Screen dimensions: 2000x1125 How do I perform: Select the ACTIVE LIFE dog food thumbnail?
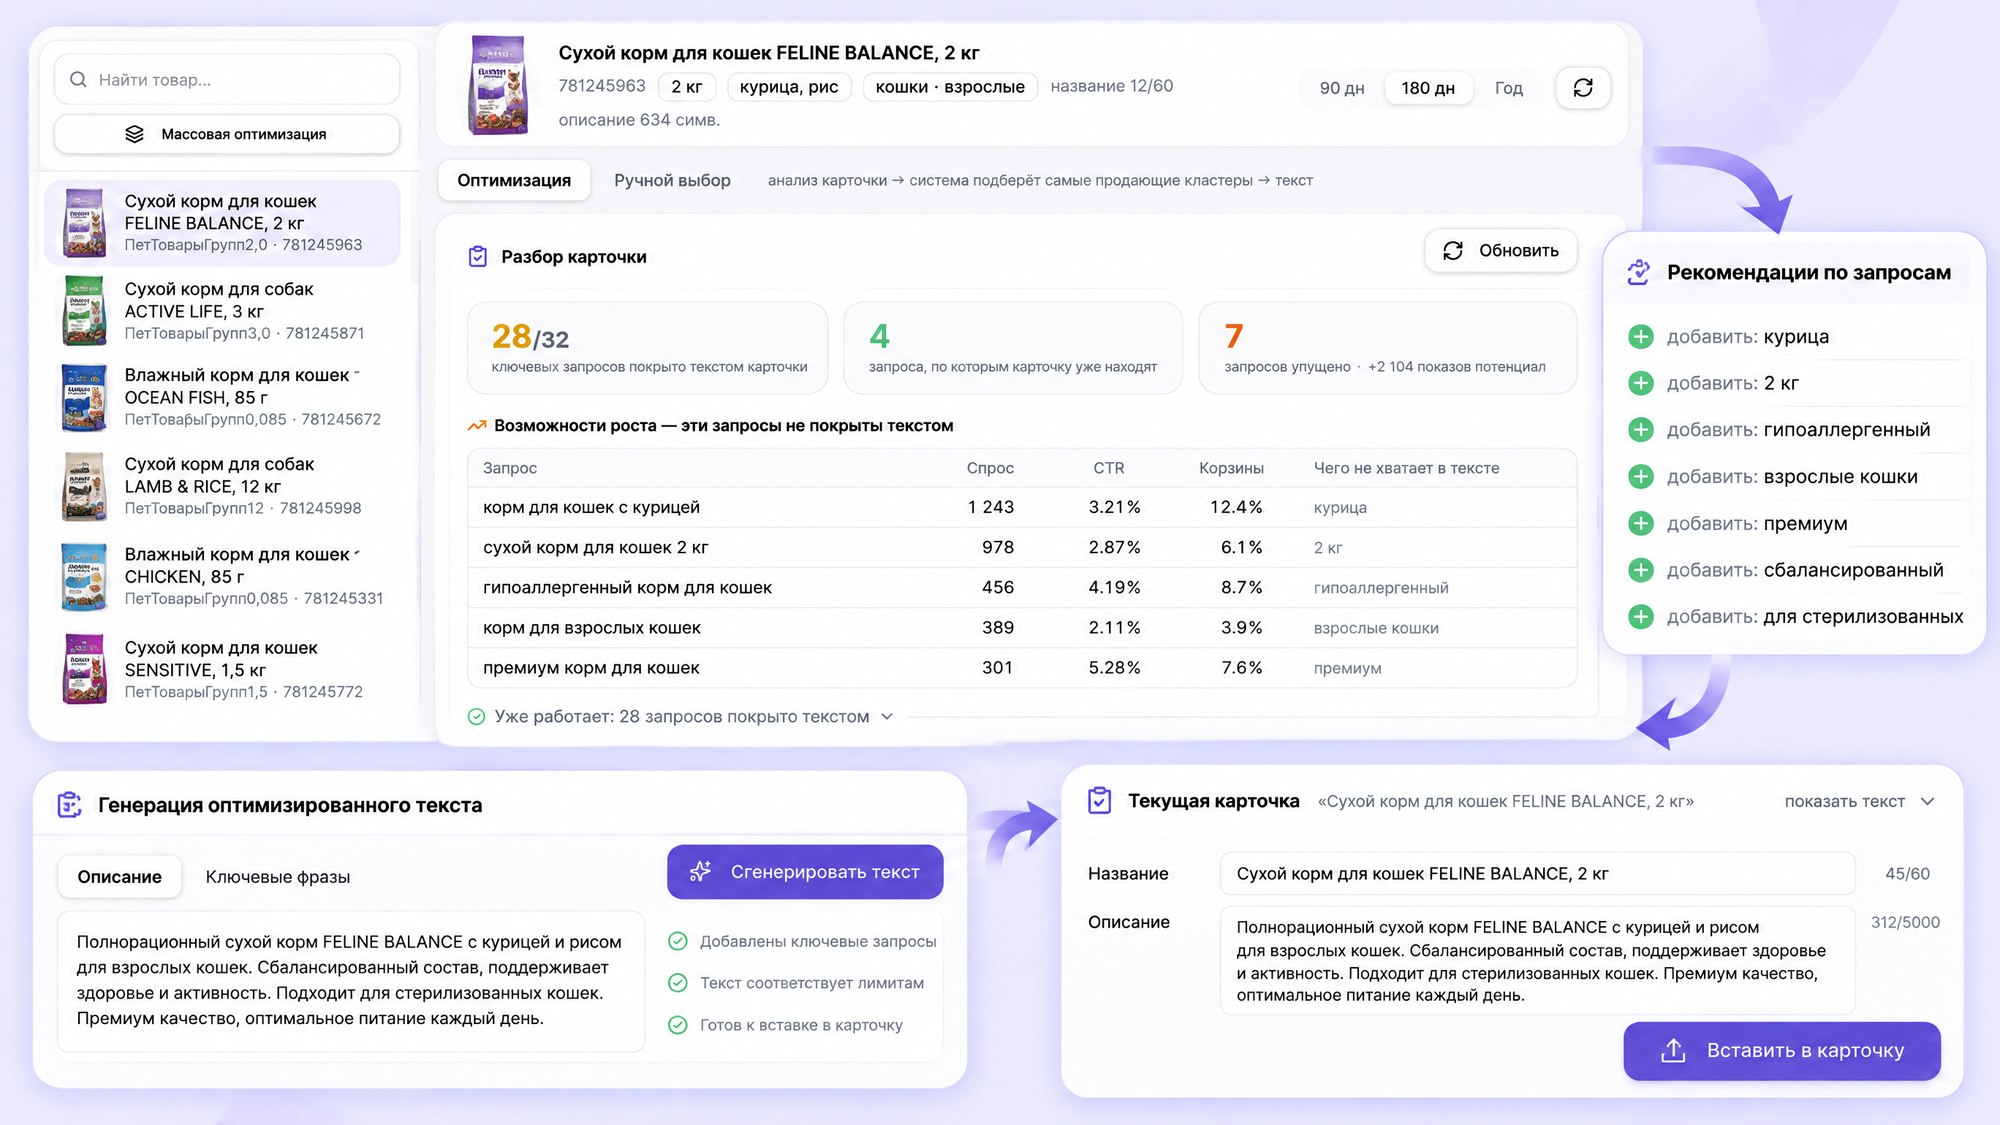(x=85, y=311)
